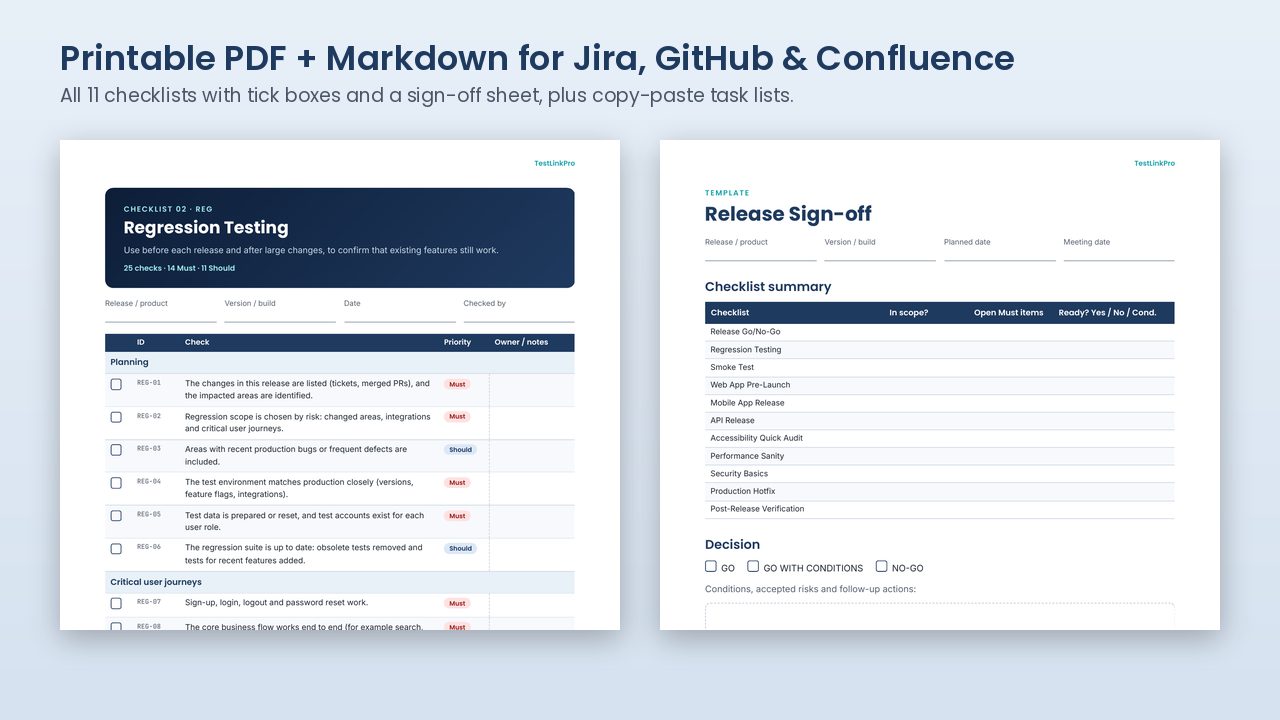Select the Meeting date field on Release Sign-off
The width and height of the screenshot is (1280, 720).
(x=1119, y=249)
